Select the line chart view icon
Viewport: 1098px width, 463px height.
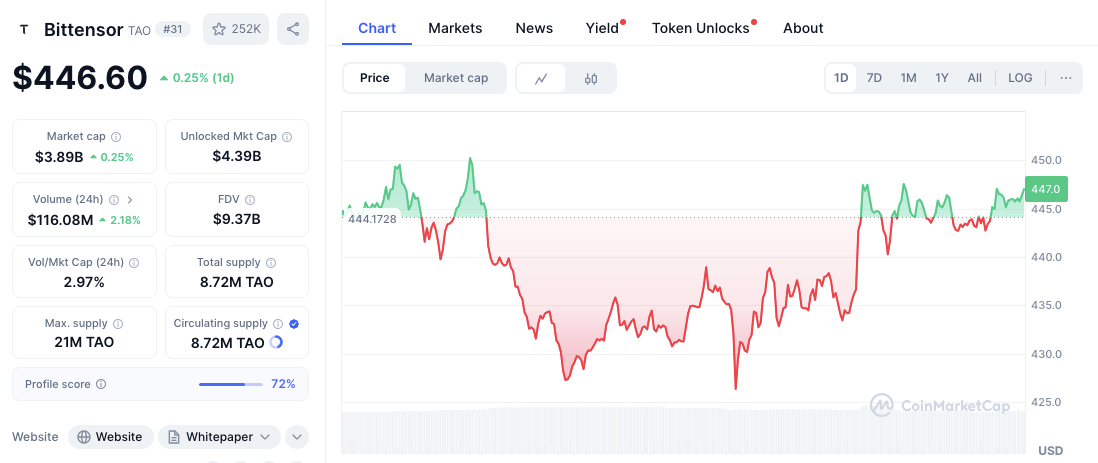[541, 78]
